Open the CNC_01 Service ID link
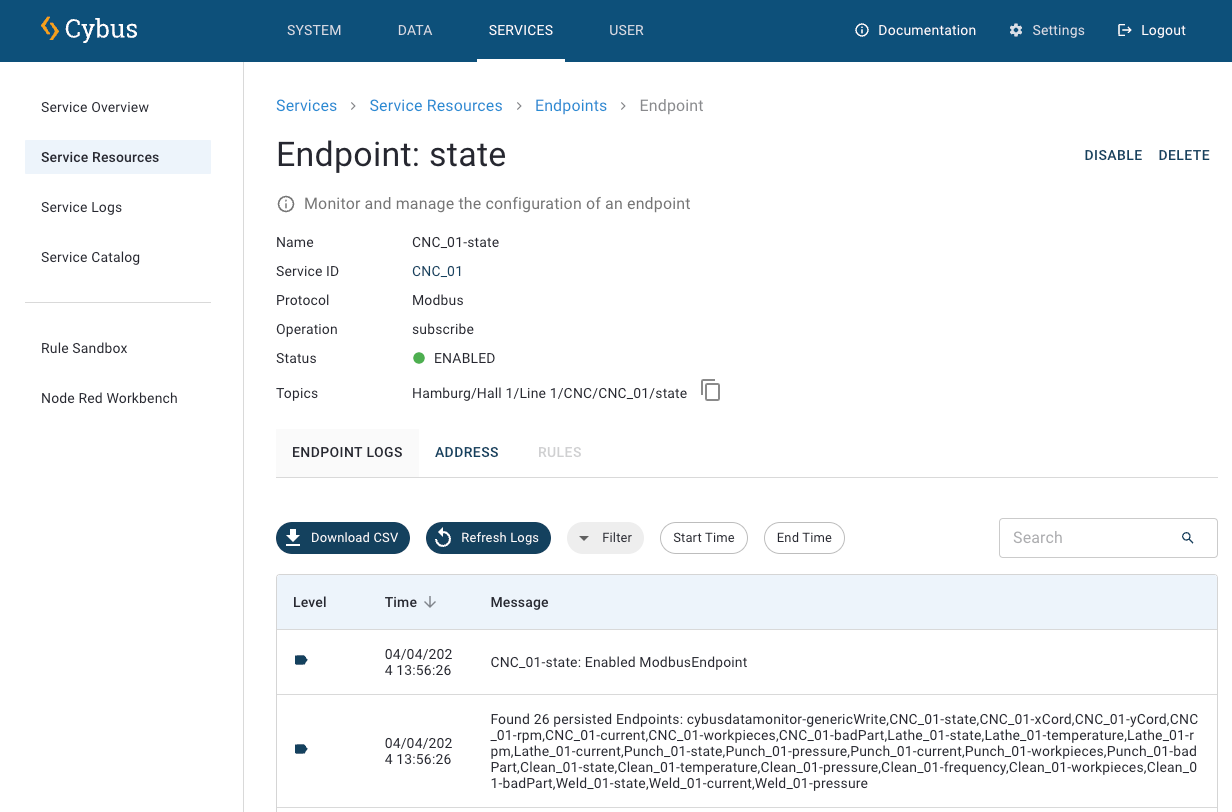 click(x=437, y=272)
